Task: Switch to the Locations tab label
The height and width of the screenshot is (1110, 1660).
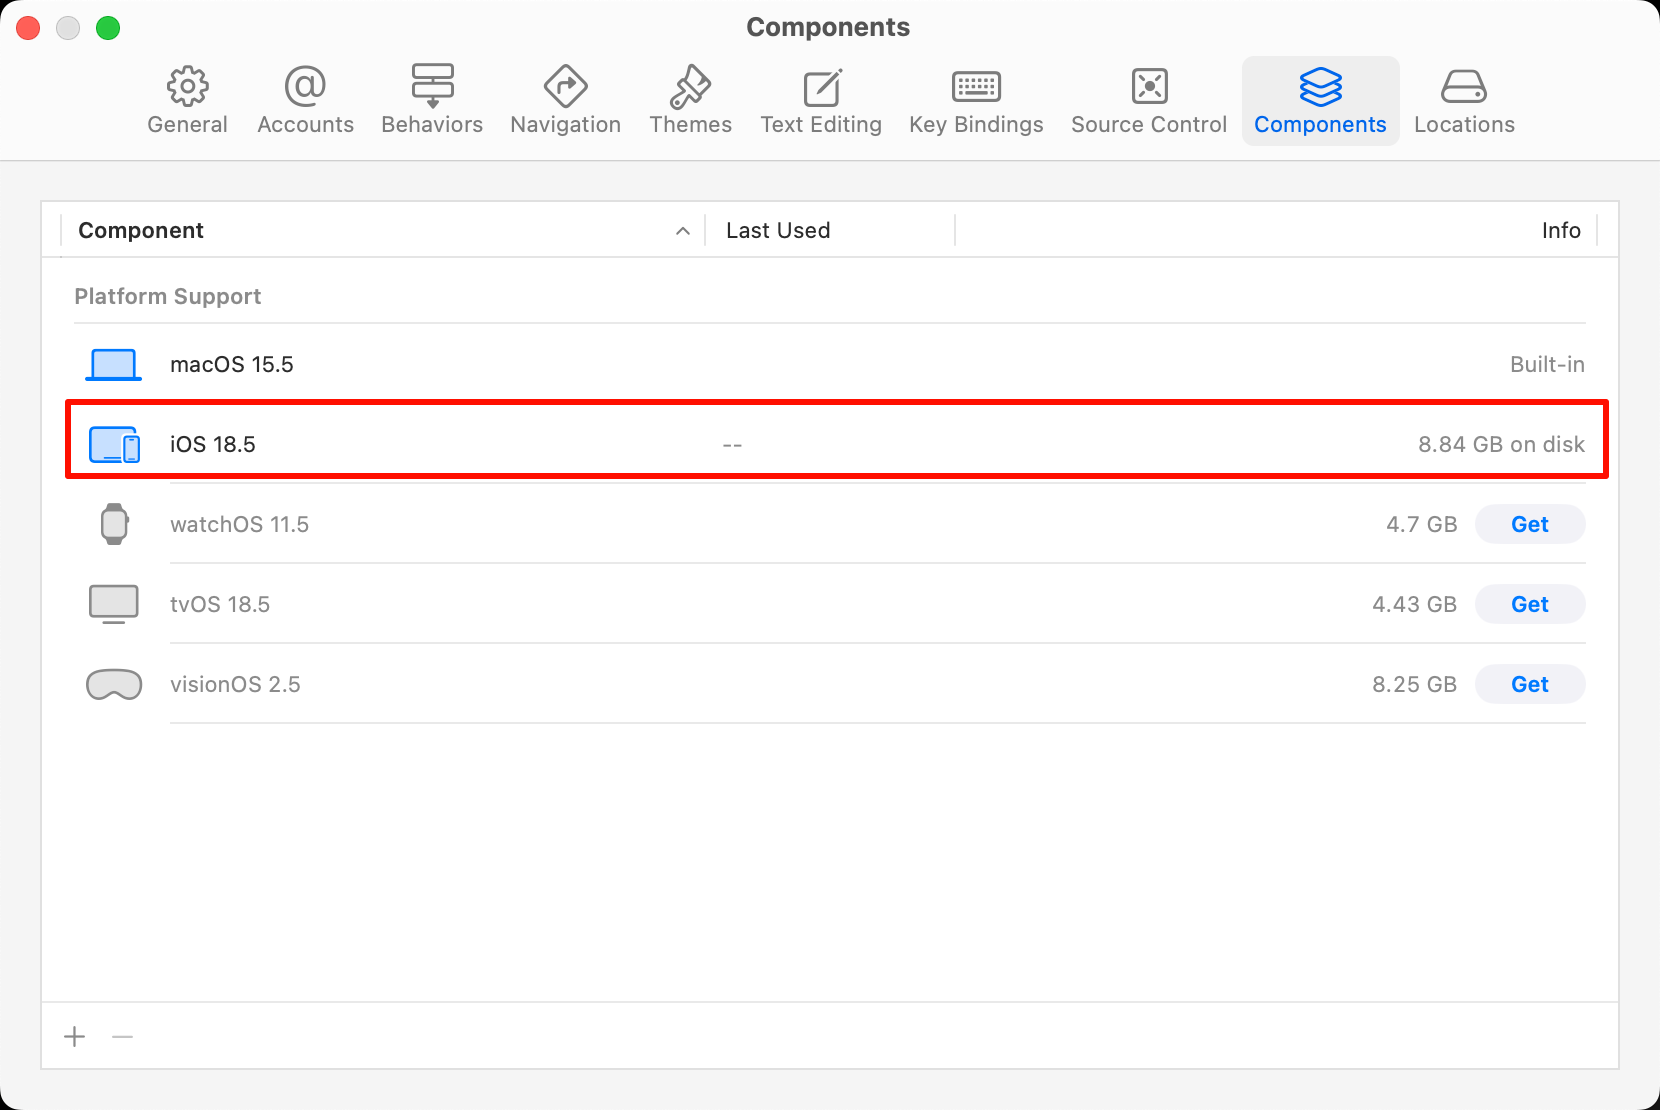Action: [x=1464, y=125]
